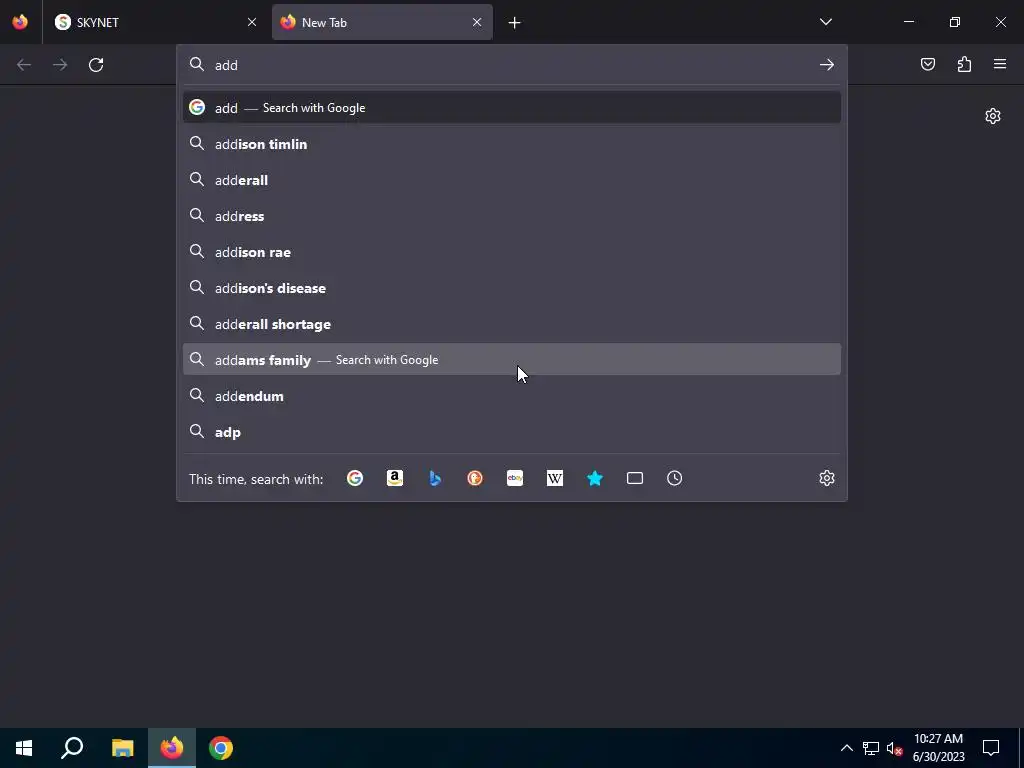The image size is (1024, 768).
Task: Search history using the clock icon
Action: [x=675, y=478]
